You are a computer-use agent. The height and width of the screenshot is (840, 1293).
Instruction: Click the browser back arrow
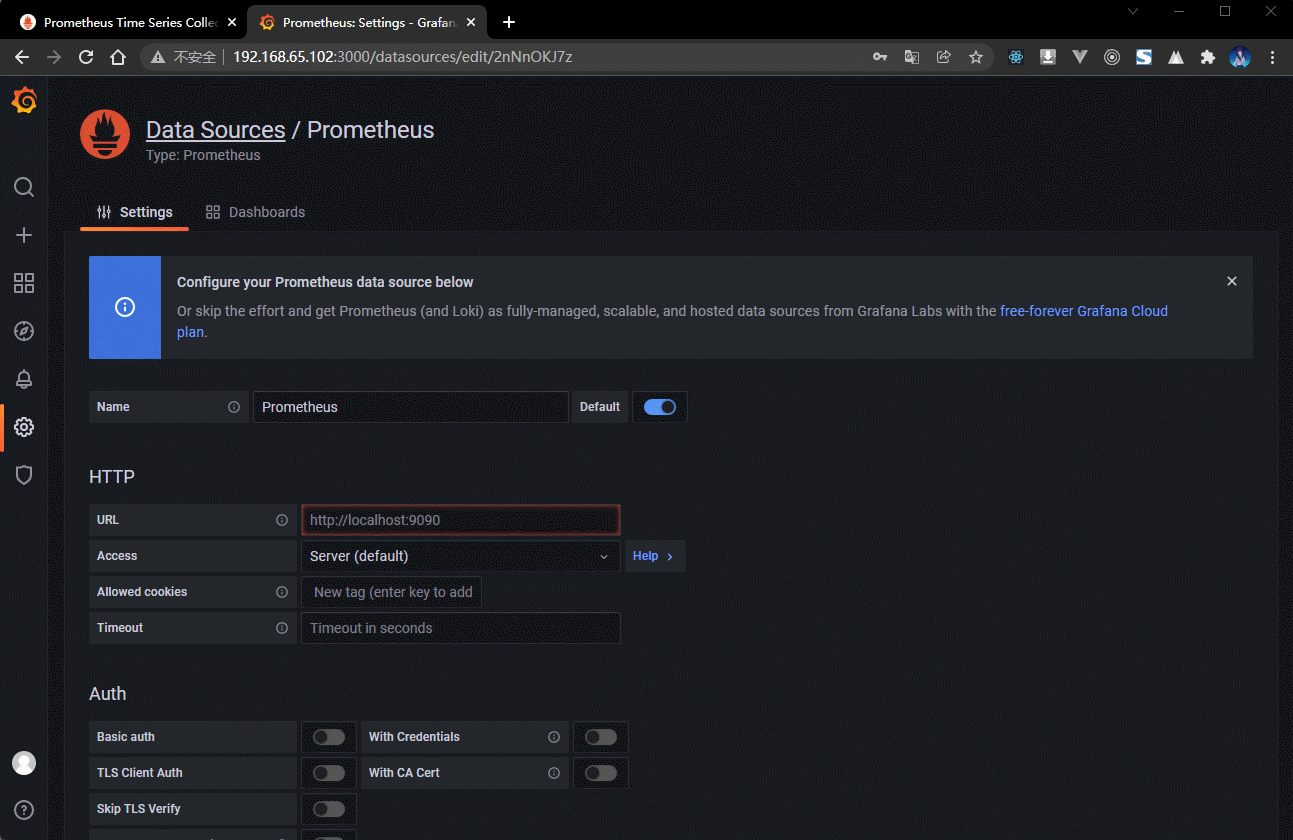(22, 57)
